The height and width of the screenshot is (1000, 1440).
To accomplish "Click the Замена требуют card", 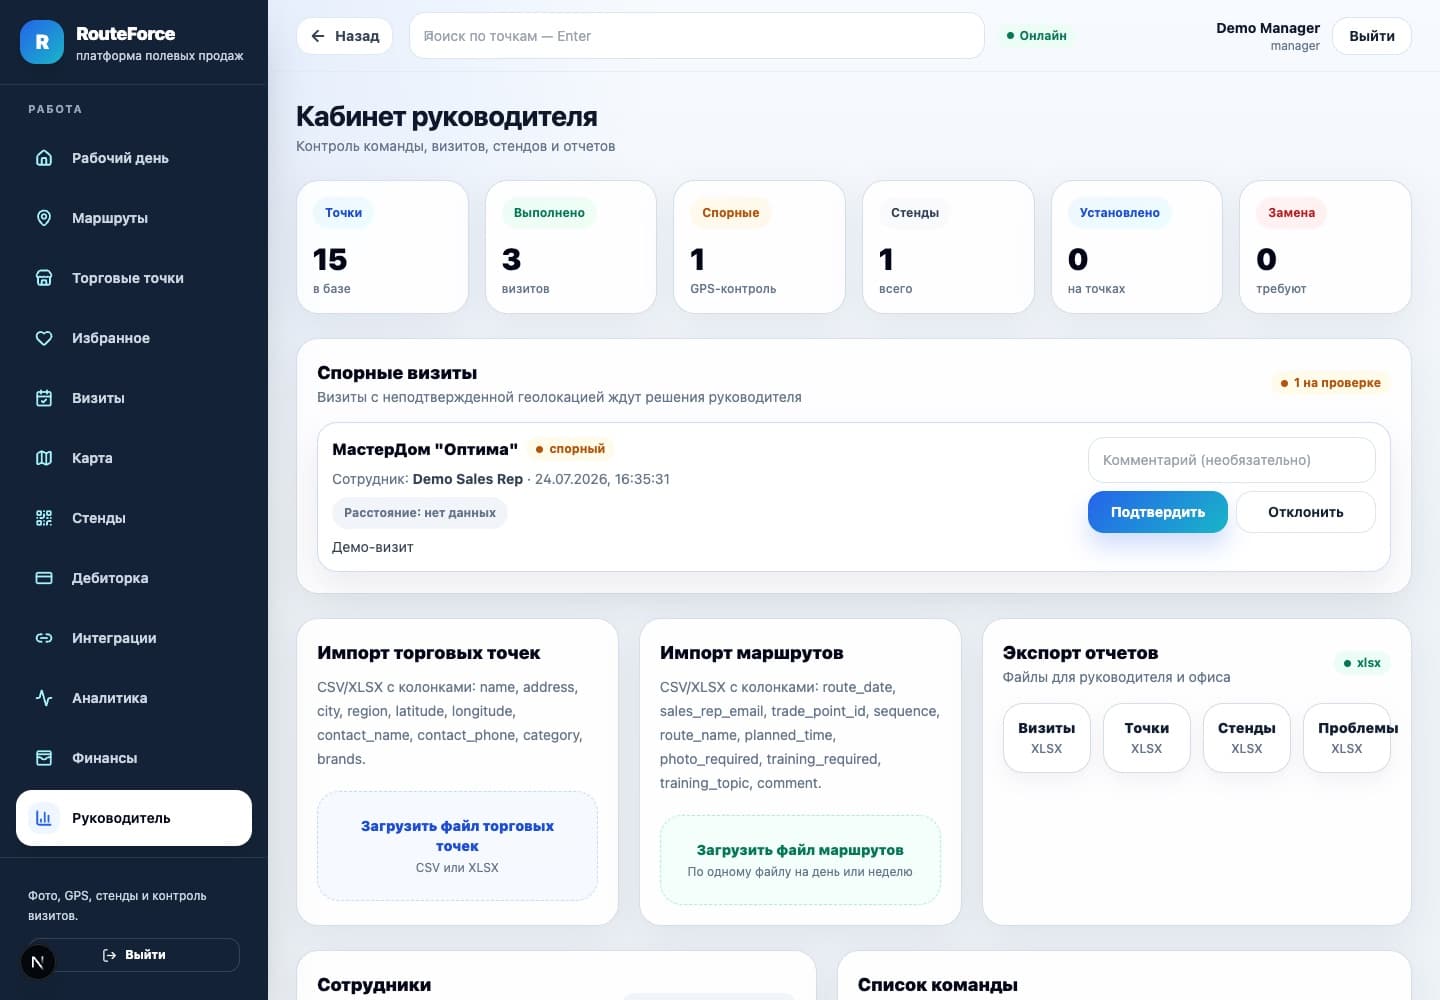I will pos(1325,247).
